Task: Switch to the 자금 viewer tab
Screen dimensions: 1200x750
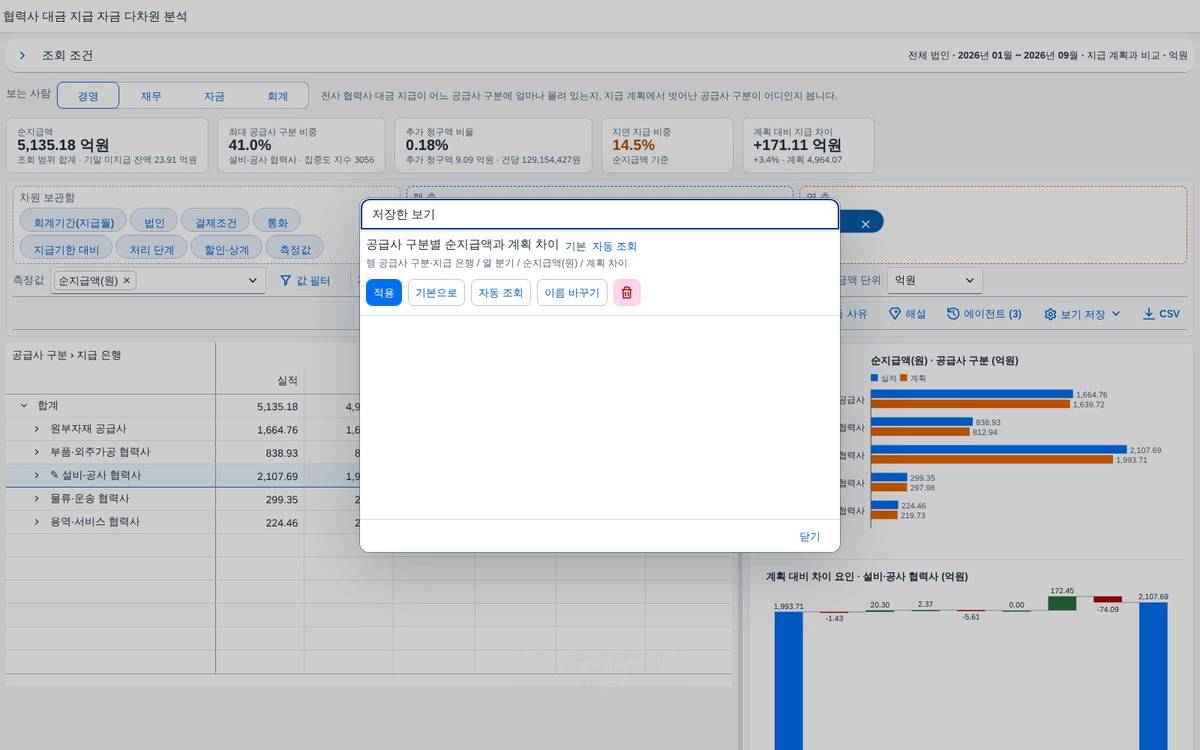Action: pyautogui.click(x=214, y=96)
